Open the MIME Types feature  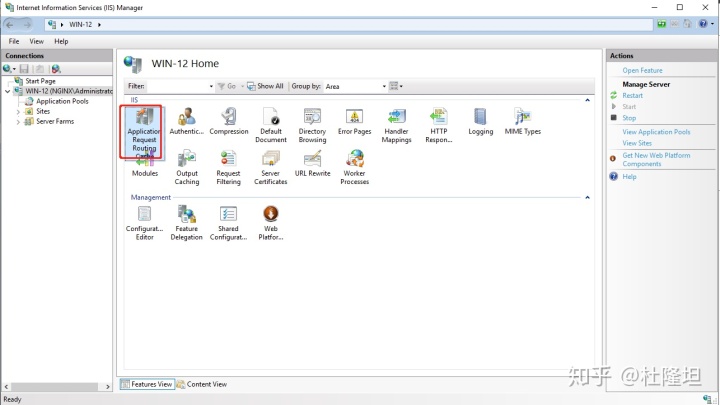523,121
